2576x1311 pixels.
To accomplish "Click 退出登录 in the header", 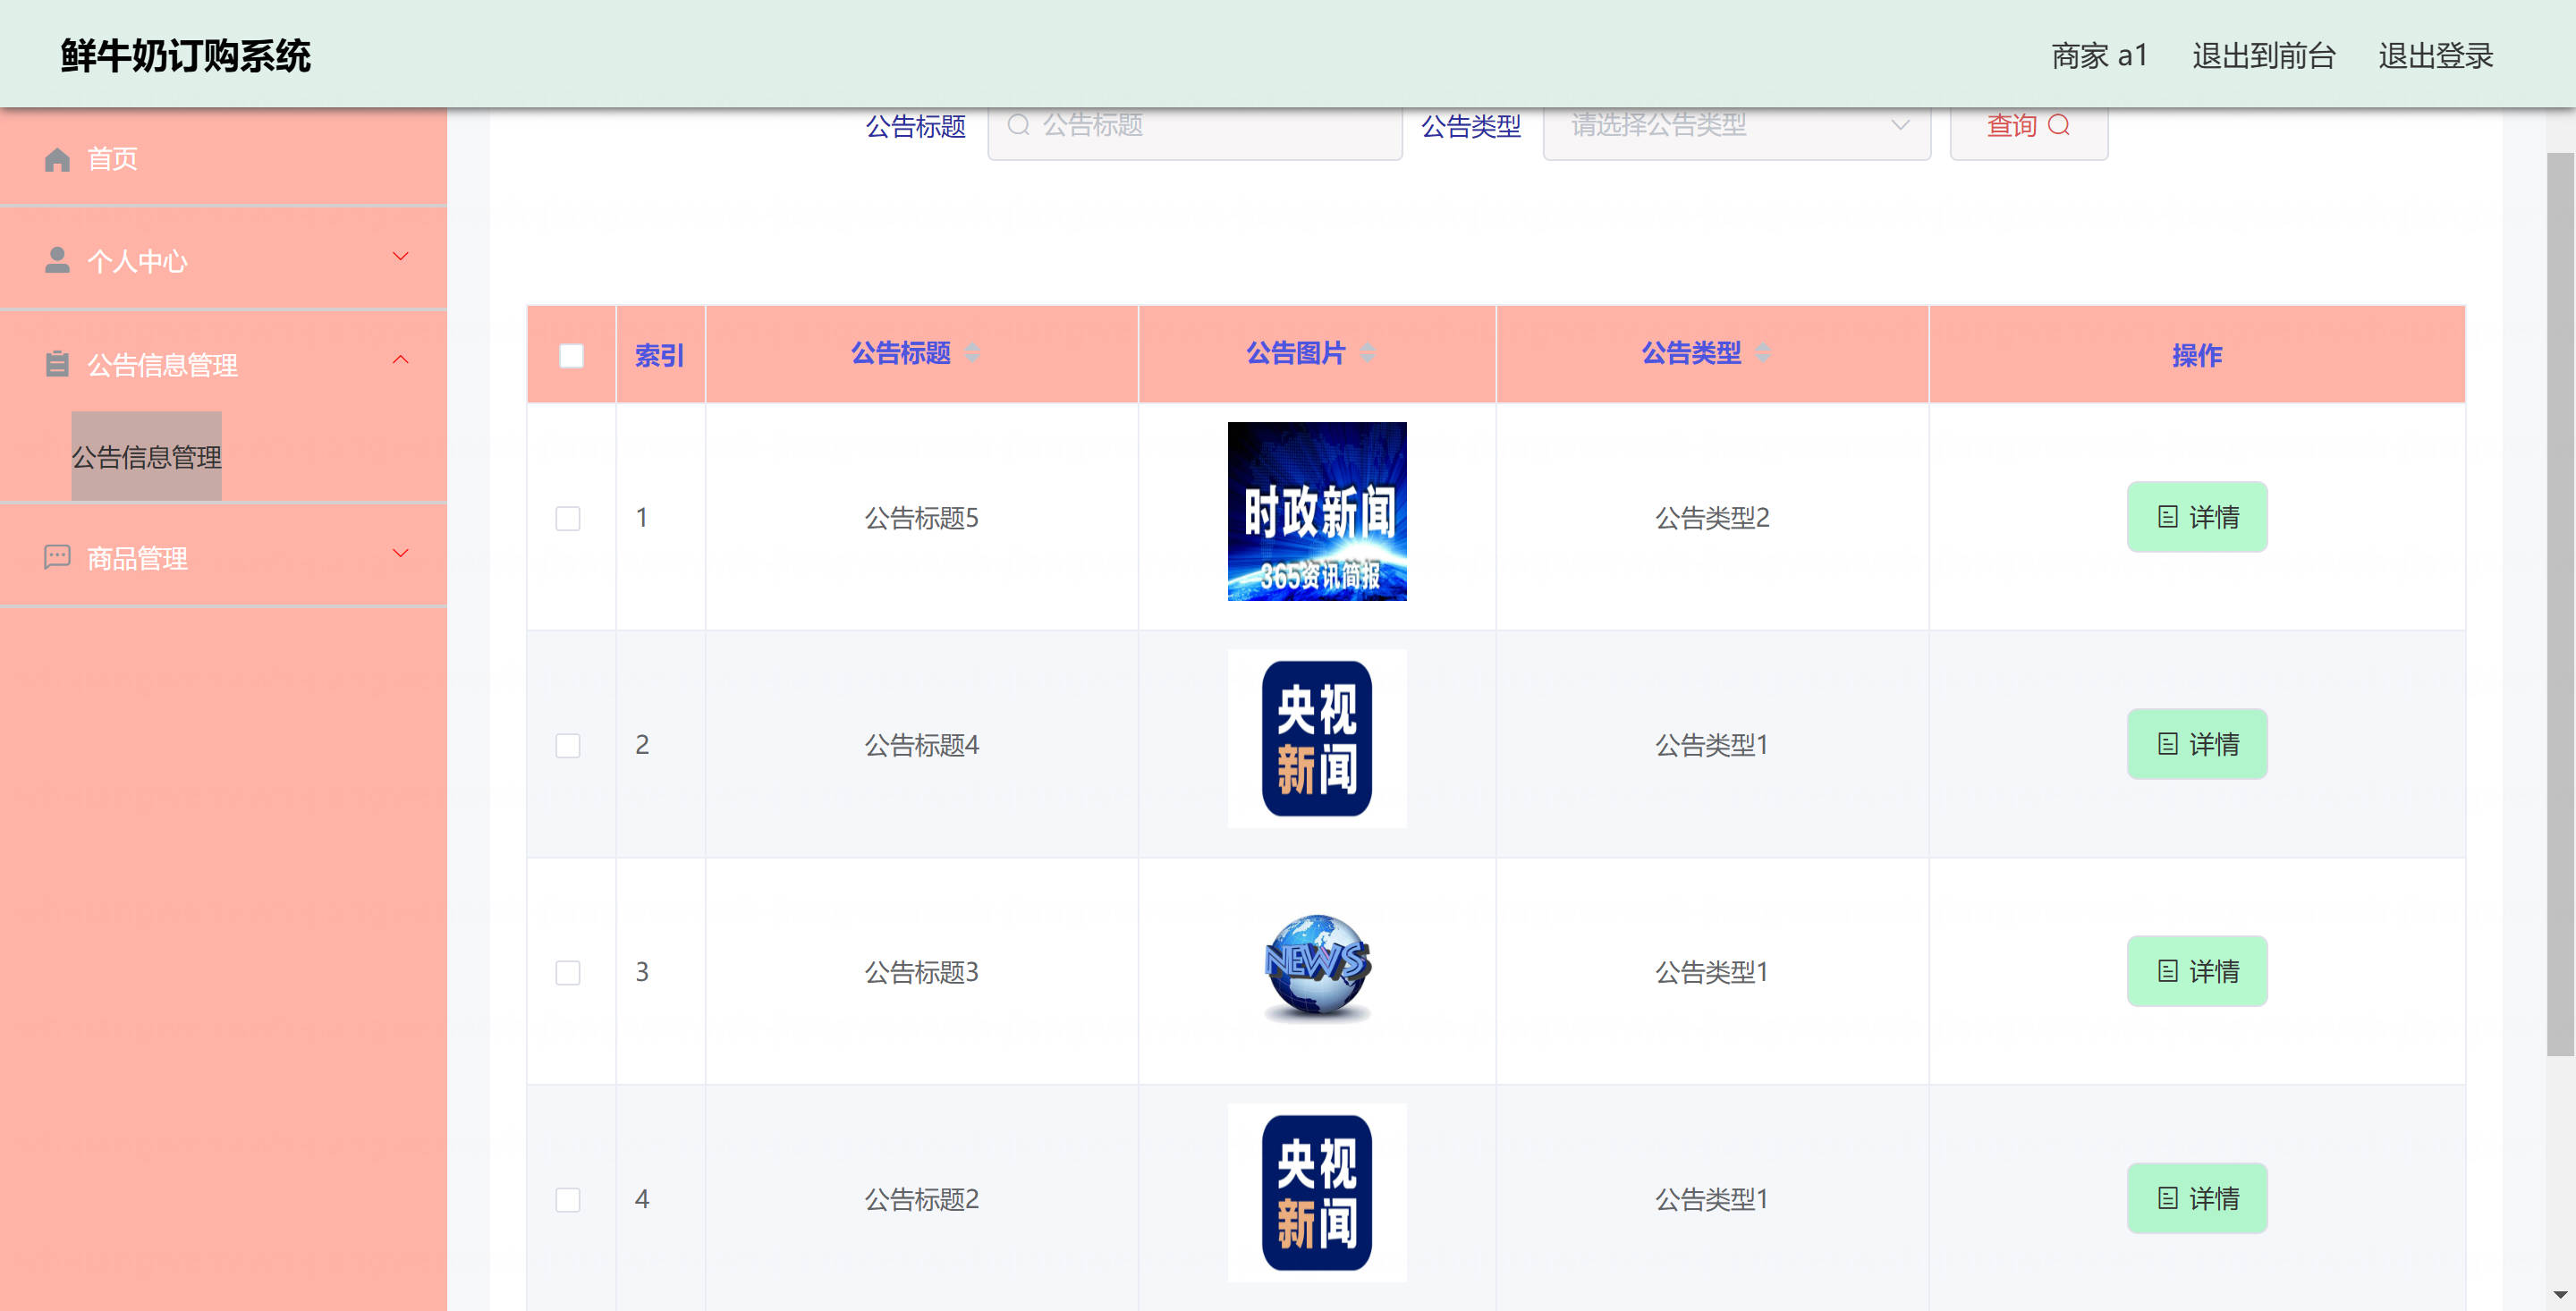I will tap(2435, 56).
